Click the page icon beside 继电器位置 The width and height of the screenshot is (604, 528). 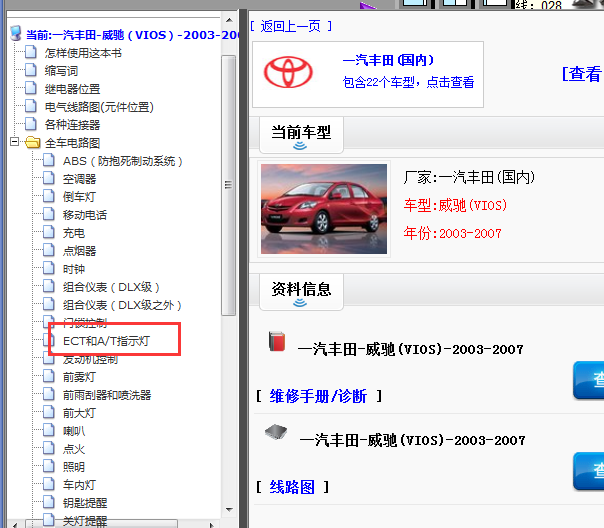(31, 88)
